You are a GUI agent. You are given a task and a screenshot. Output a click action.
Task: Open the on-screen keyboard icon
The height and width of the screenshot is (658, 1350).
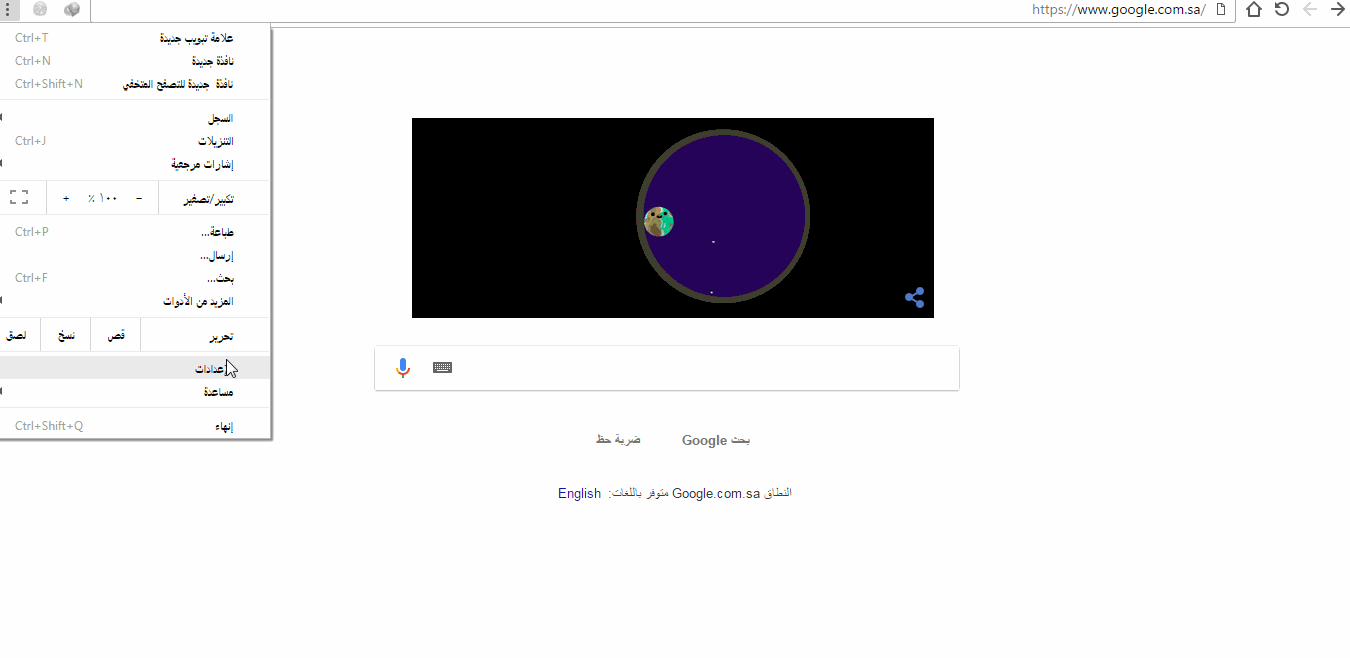442,368
